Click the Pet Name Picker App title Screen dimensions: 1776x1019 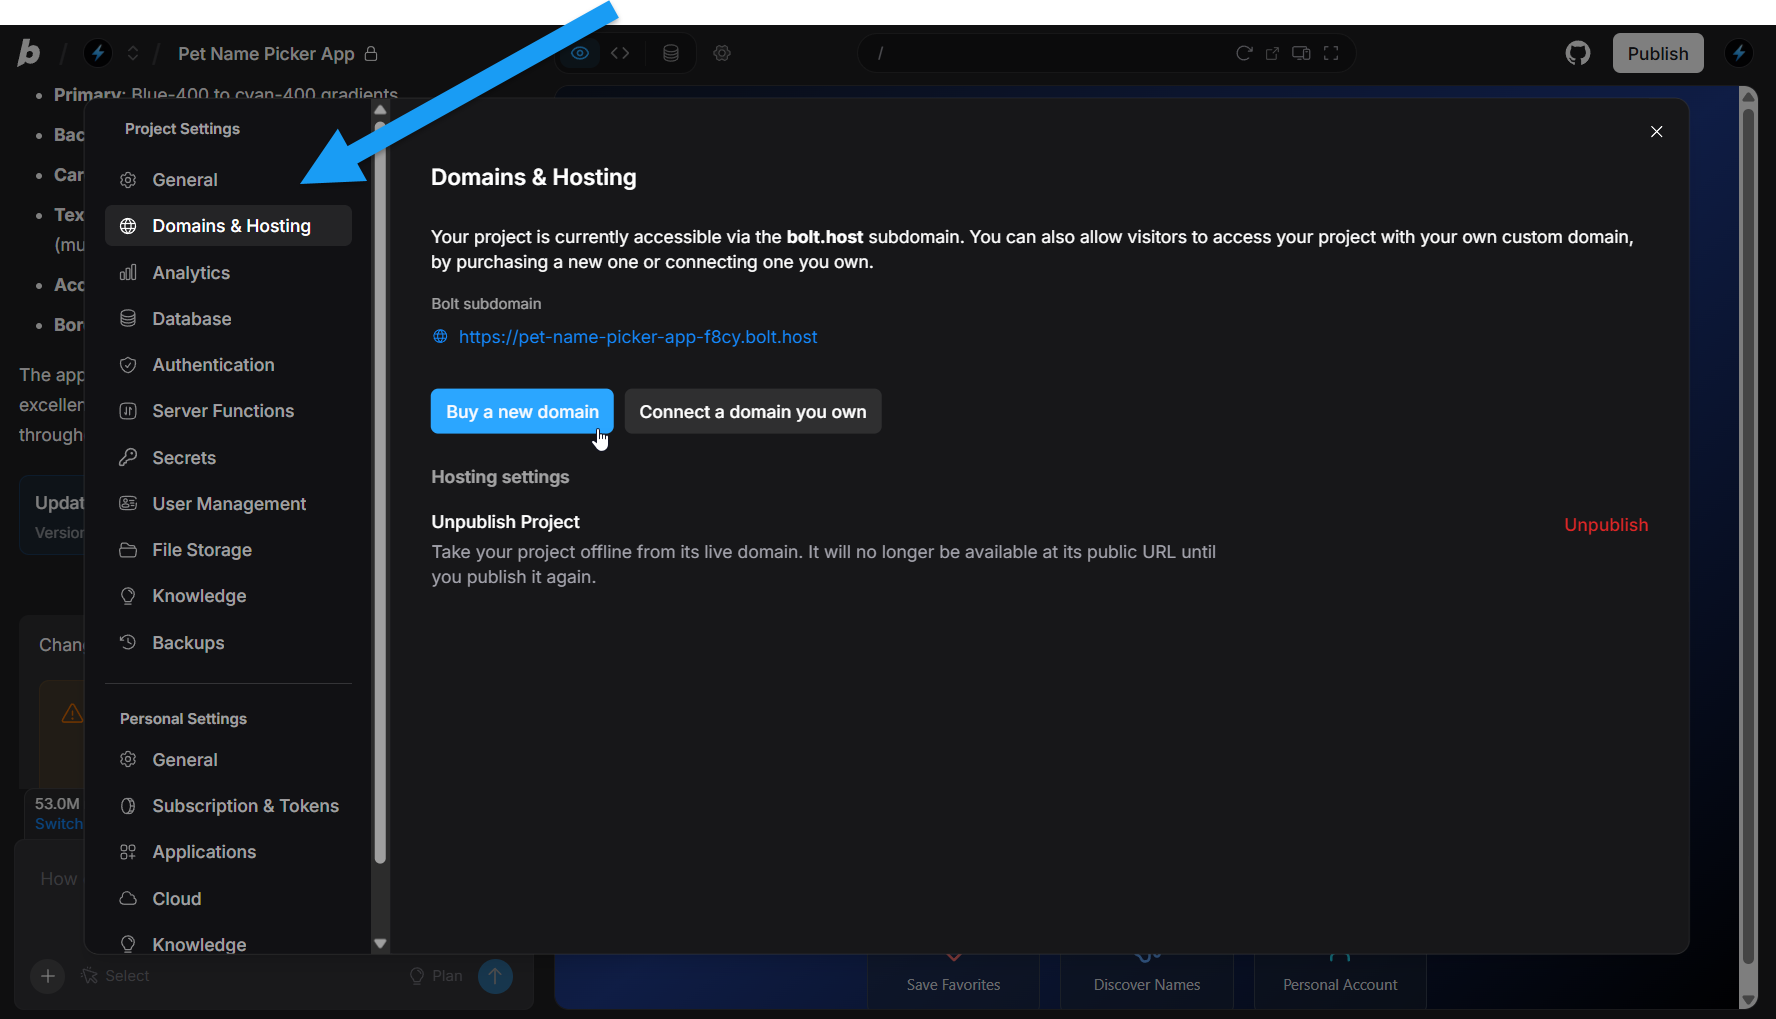click(266, 53)
